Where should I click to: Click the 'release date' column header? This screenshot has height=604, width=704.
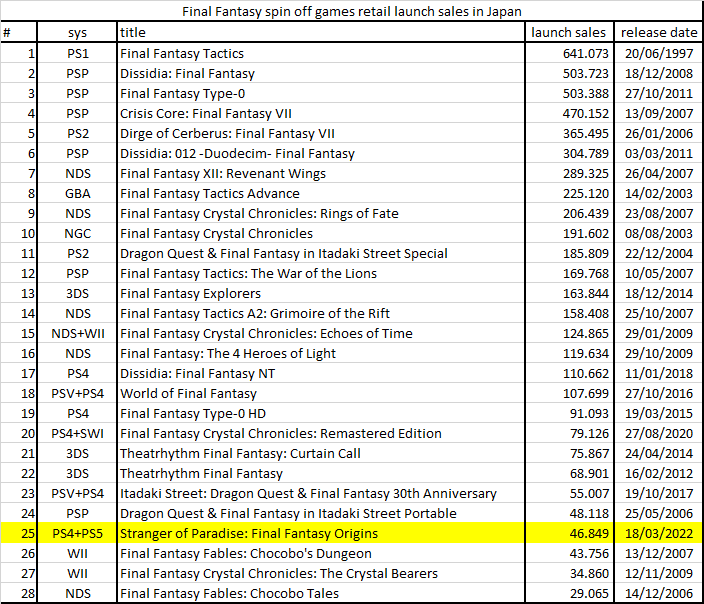point(657,33)
